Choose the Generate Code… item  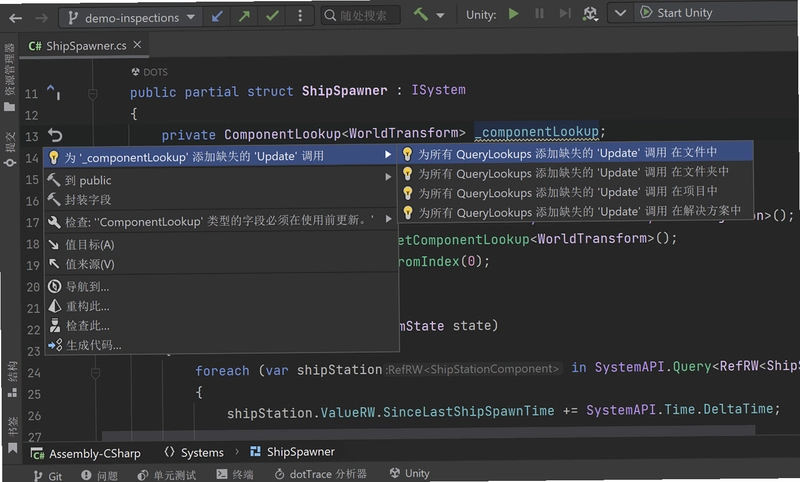coord(220,345)
